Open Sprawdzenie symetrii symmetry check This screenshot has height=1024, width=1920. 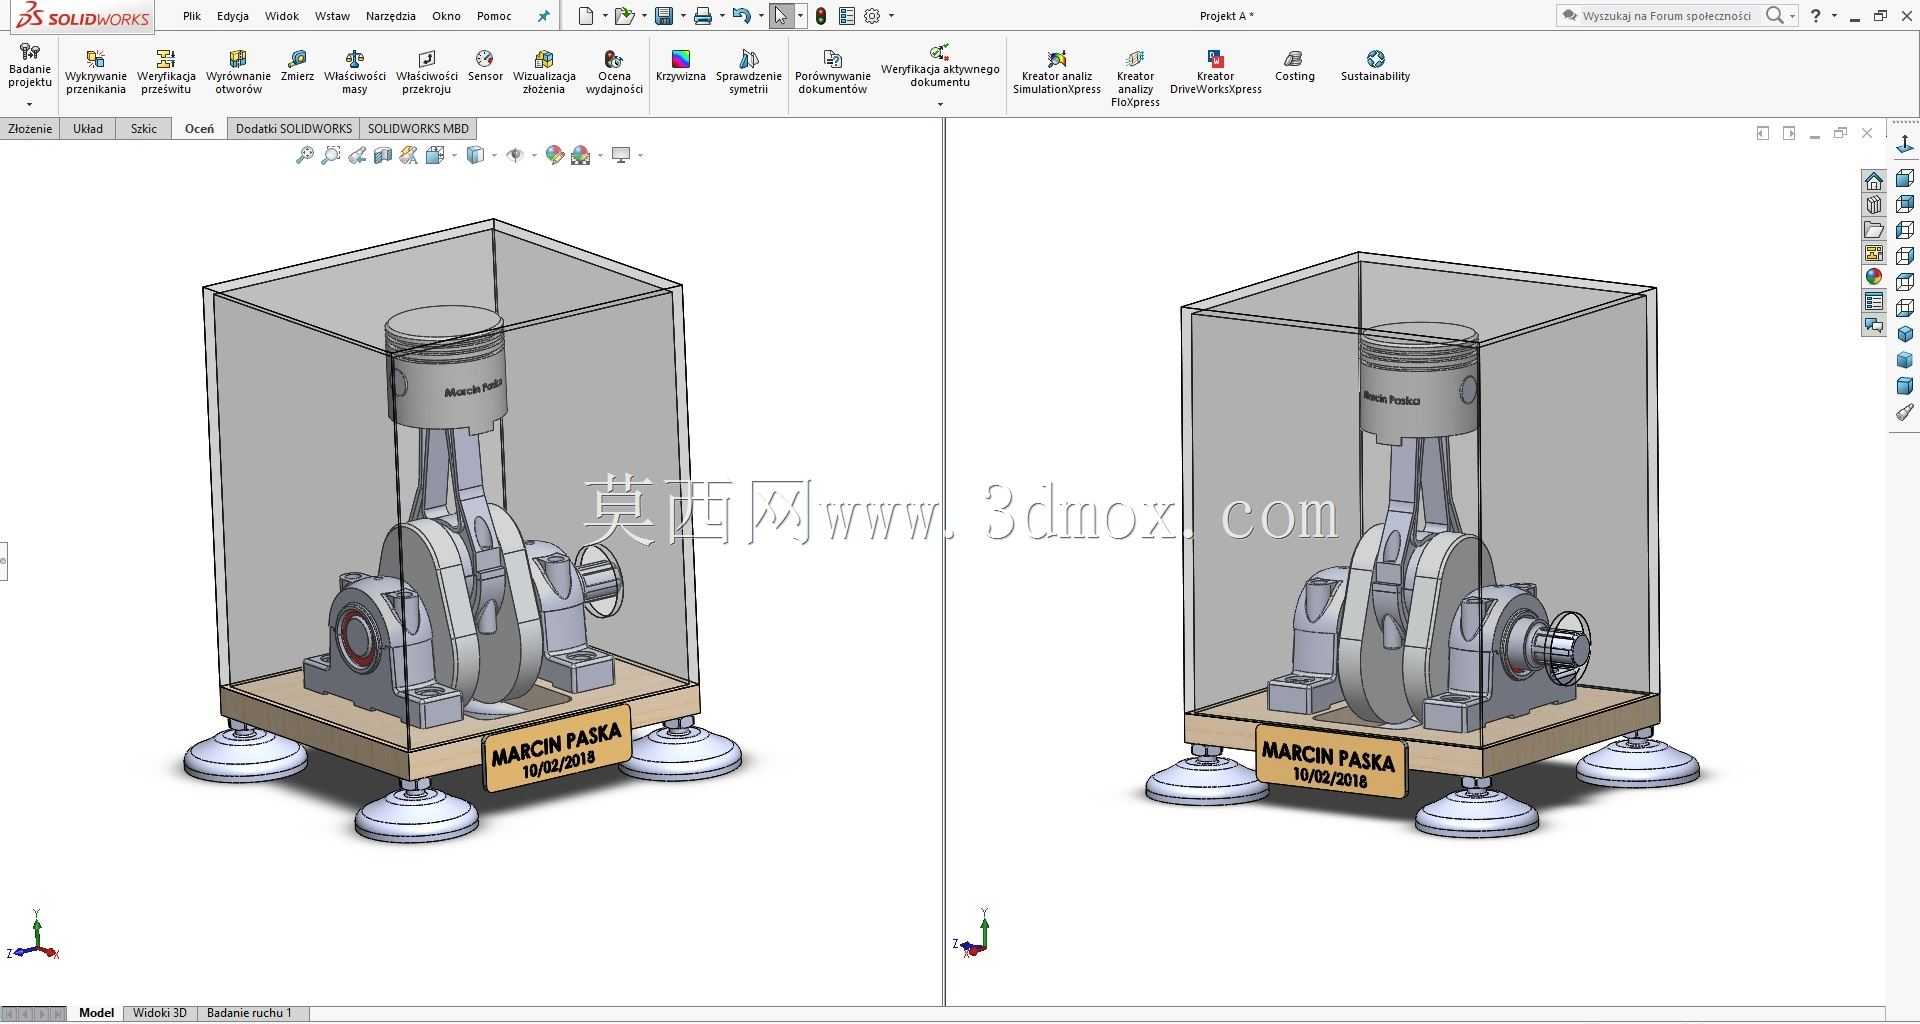point(749,72)
